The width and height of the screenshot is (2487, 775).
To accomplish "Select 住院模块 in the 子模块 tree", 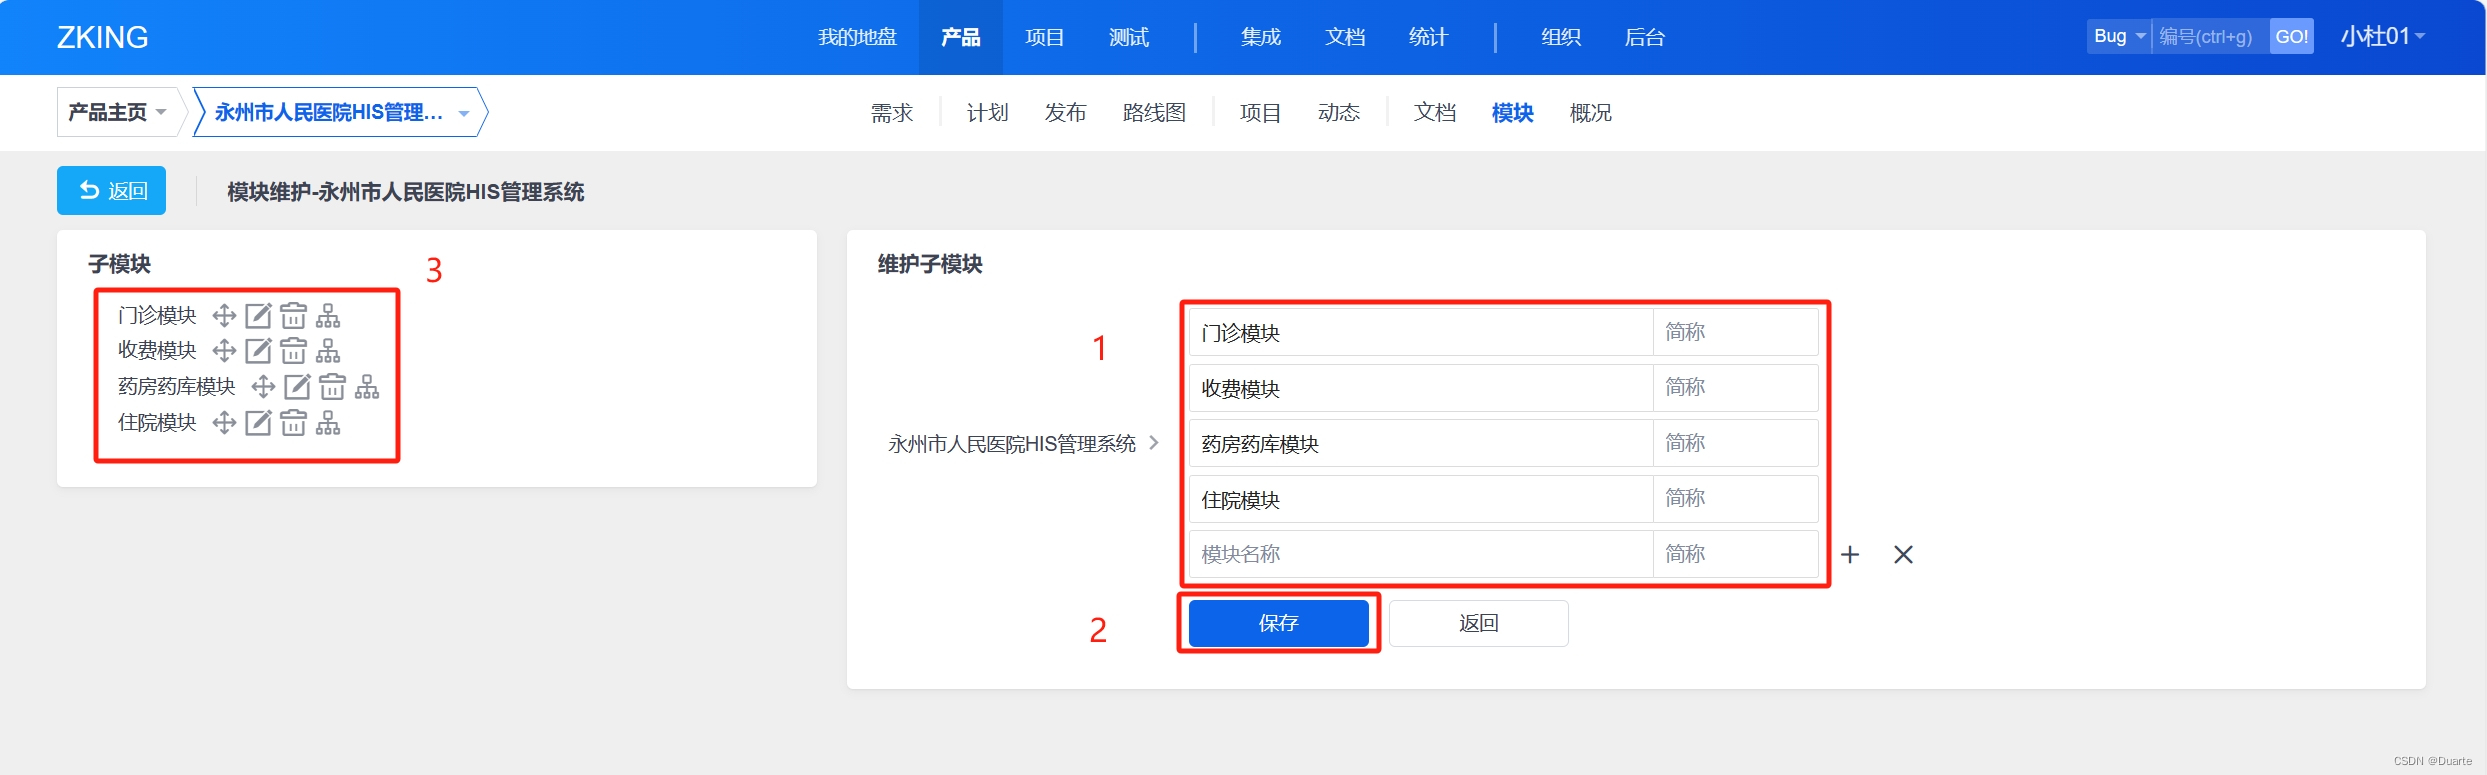I will point(157,423).
